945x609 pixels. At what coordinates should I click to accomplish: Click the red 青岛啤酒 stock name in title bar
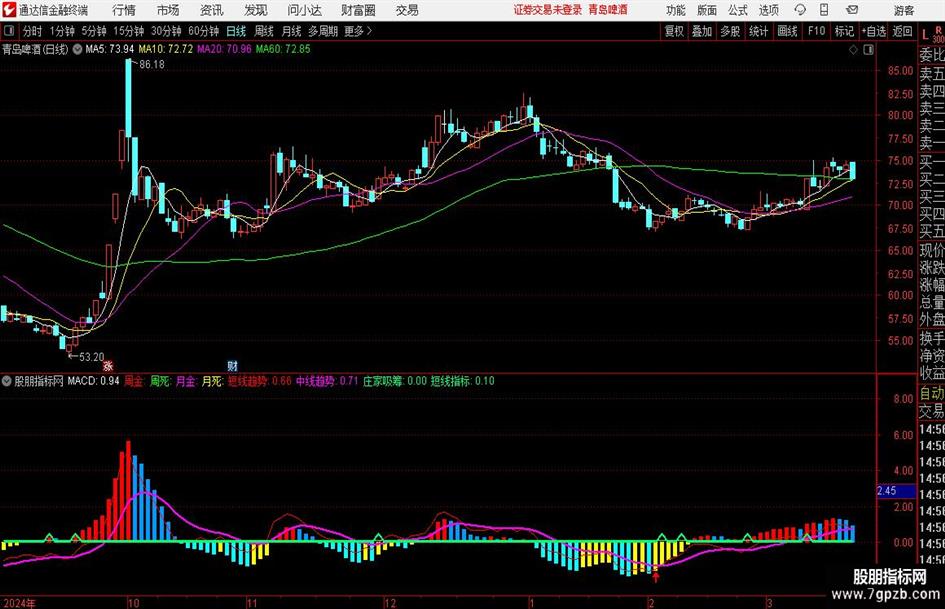(x=608, y=10)
